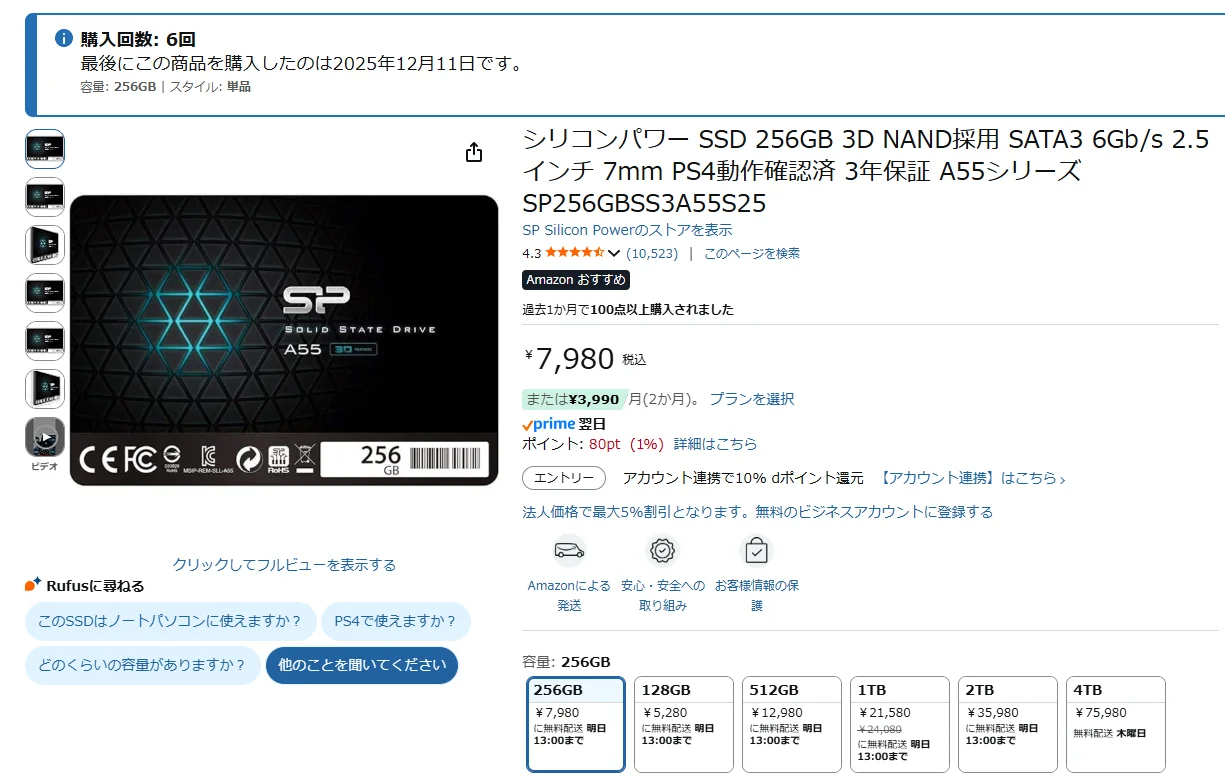1225x782 pixels.
Task: Click the Rufus sparkle icon
Action: 33,584
